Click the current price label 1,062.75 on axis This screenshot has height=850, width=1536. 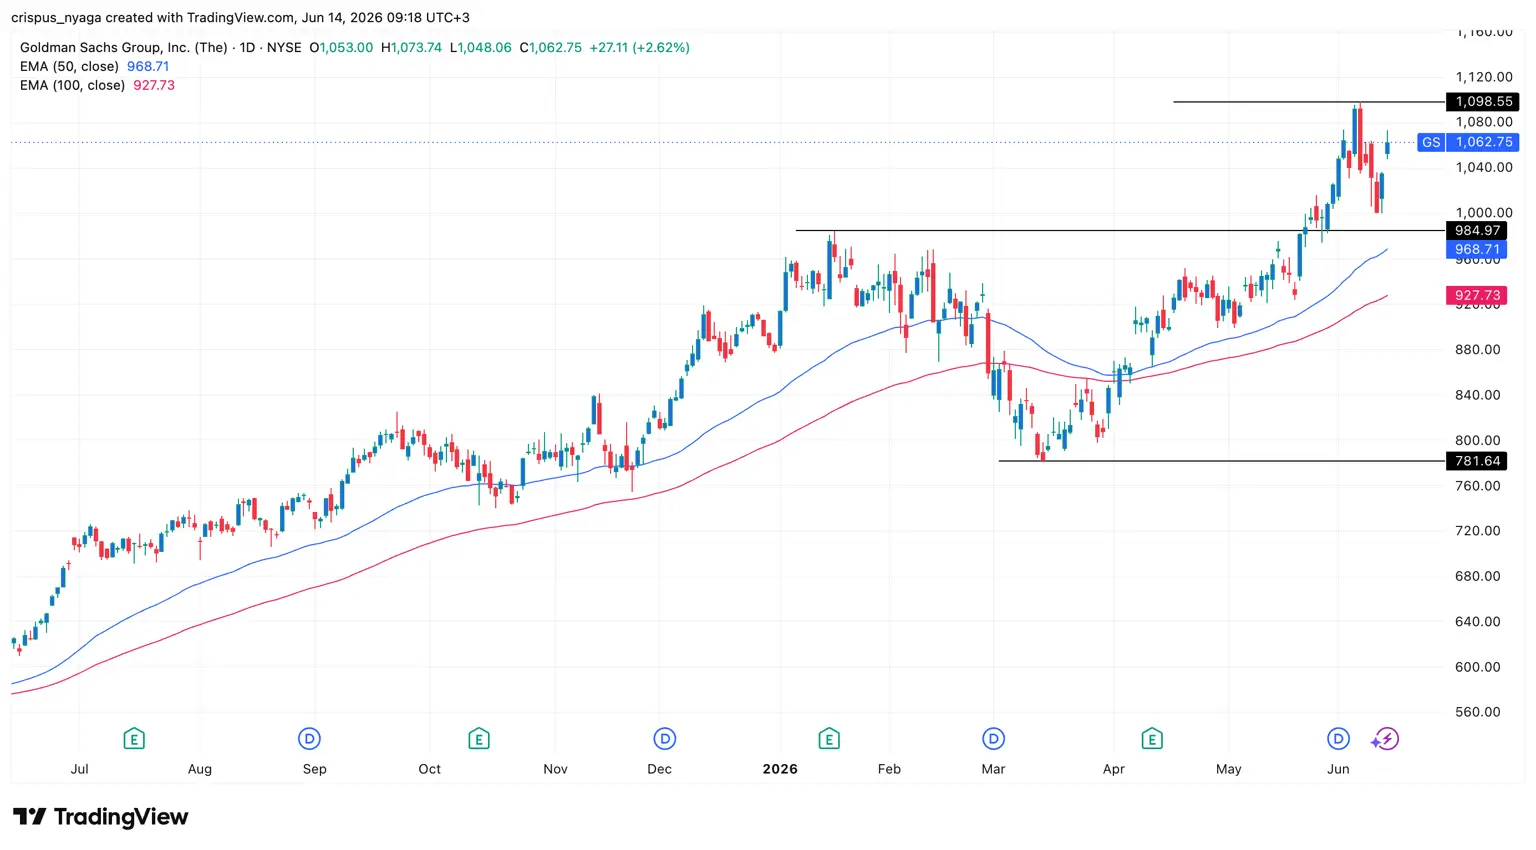pyautogui.click(x=1483, y=142)
